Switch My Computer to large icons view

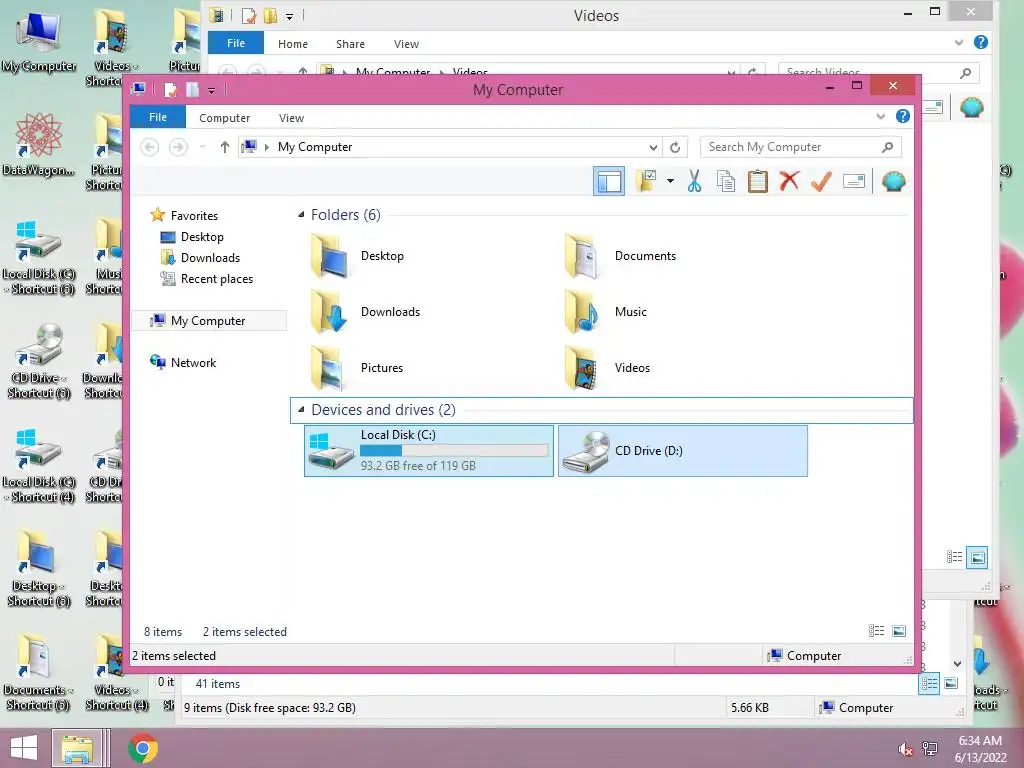(x=899, y=631)
